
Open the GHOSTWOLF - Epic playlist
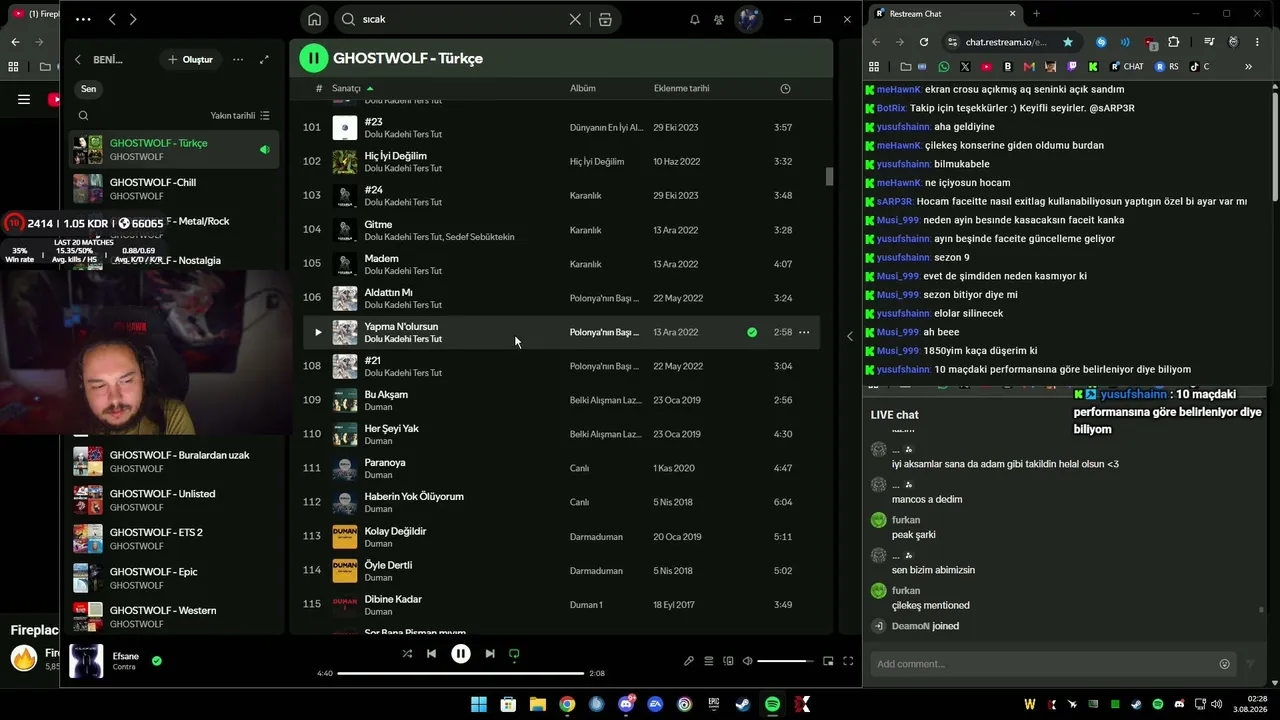[174, 578]
